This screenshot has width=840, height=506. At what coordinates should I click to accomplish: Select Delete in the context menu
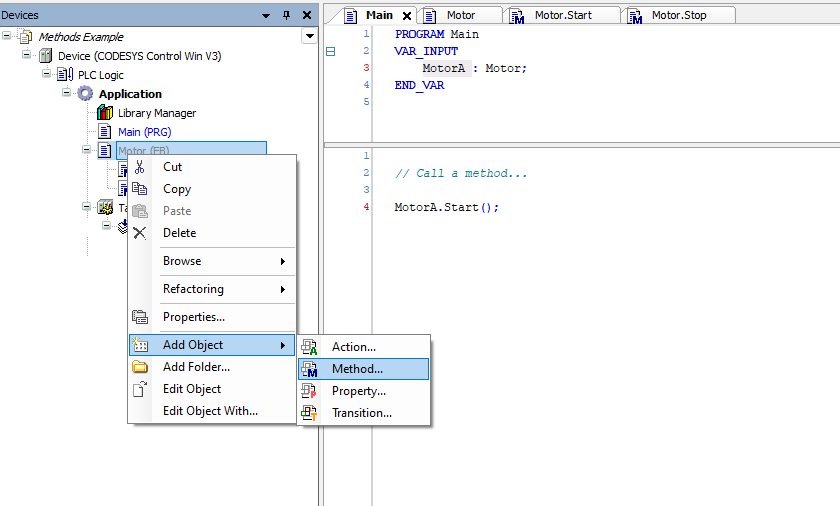212,233
